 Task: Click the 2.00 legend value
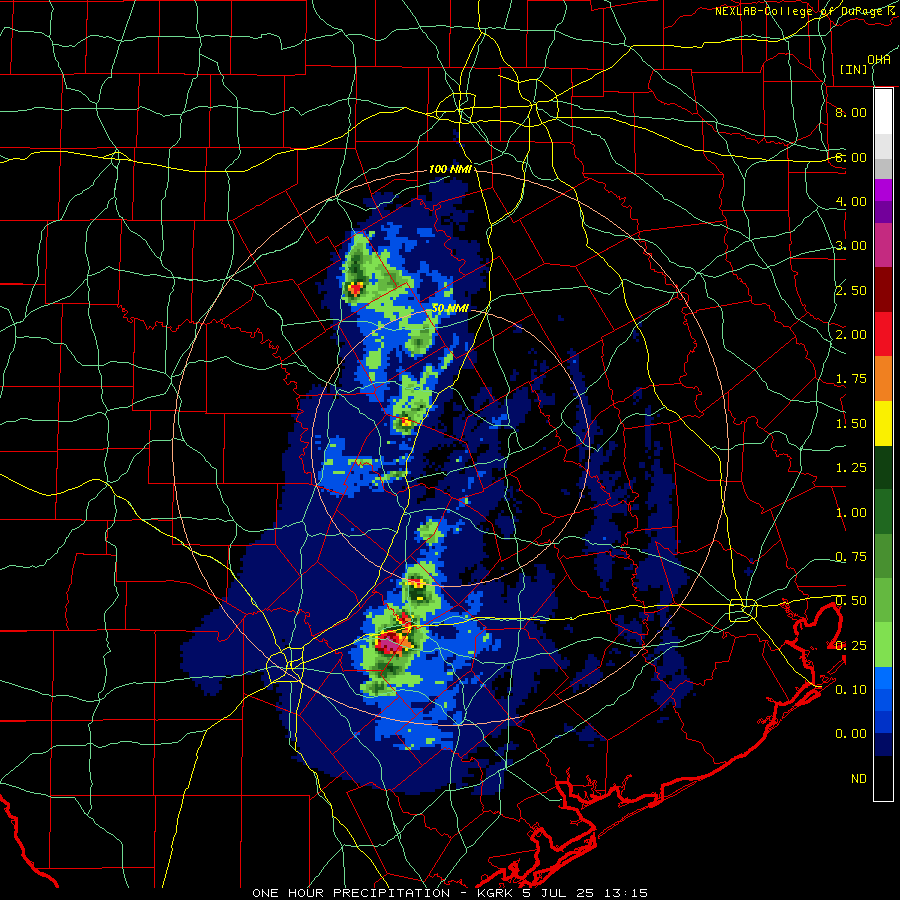point(851,335)
